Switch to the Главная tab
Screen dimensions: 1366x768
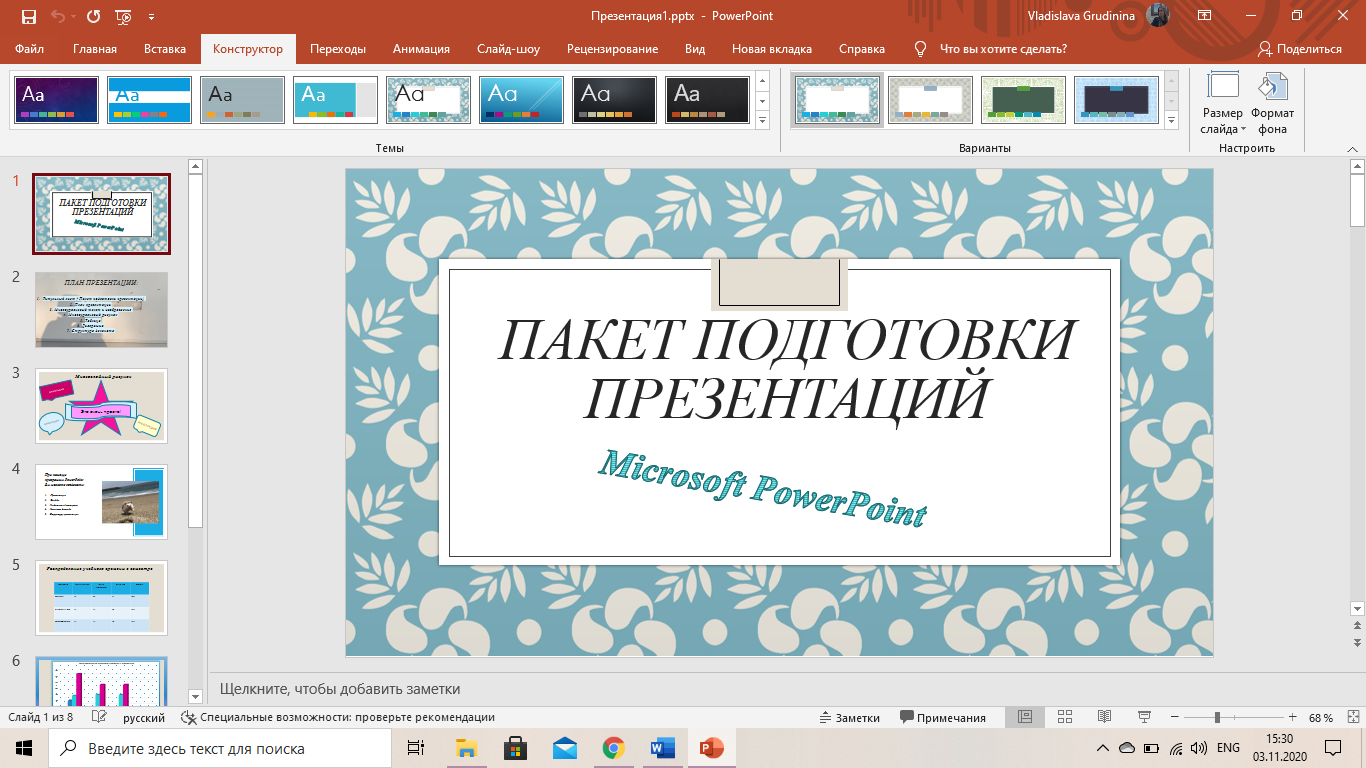pyautogui.click(x=95, y=49)
